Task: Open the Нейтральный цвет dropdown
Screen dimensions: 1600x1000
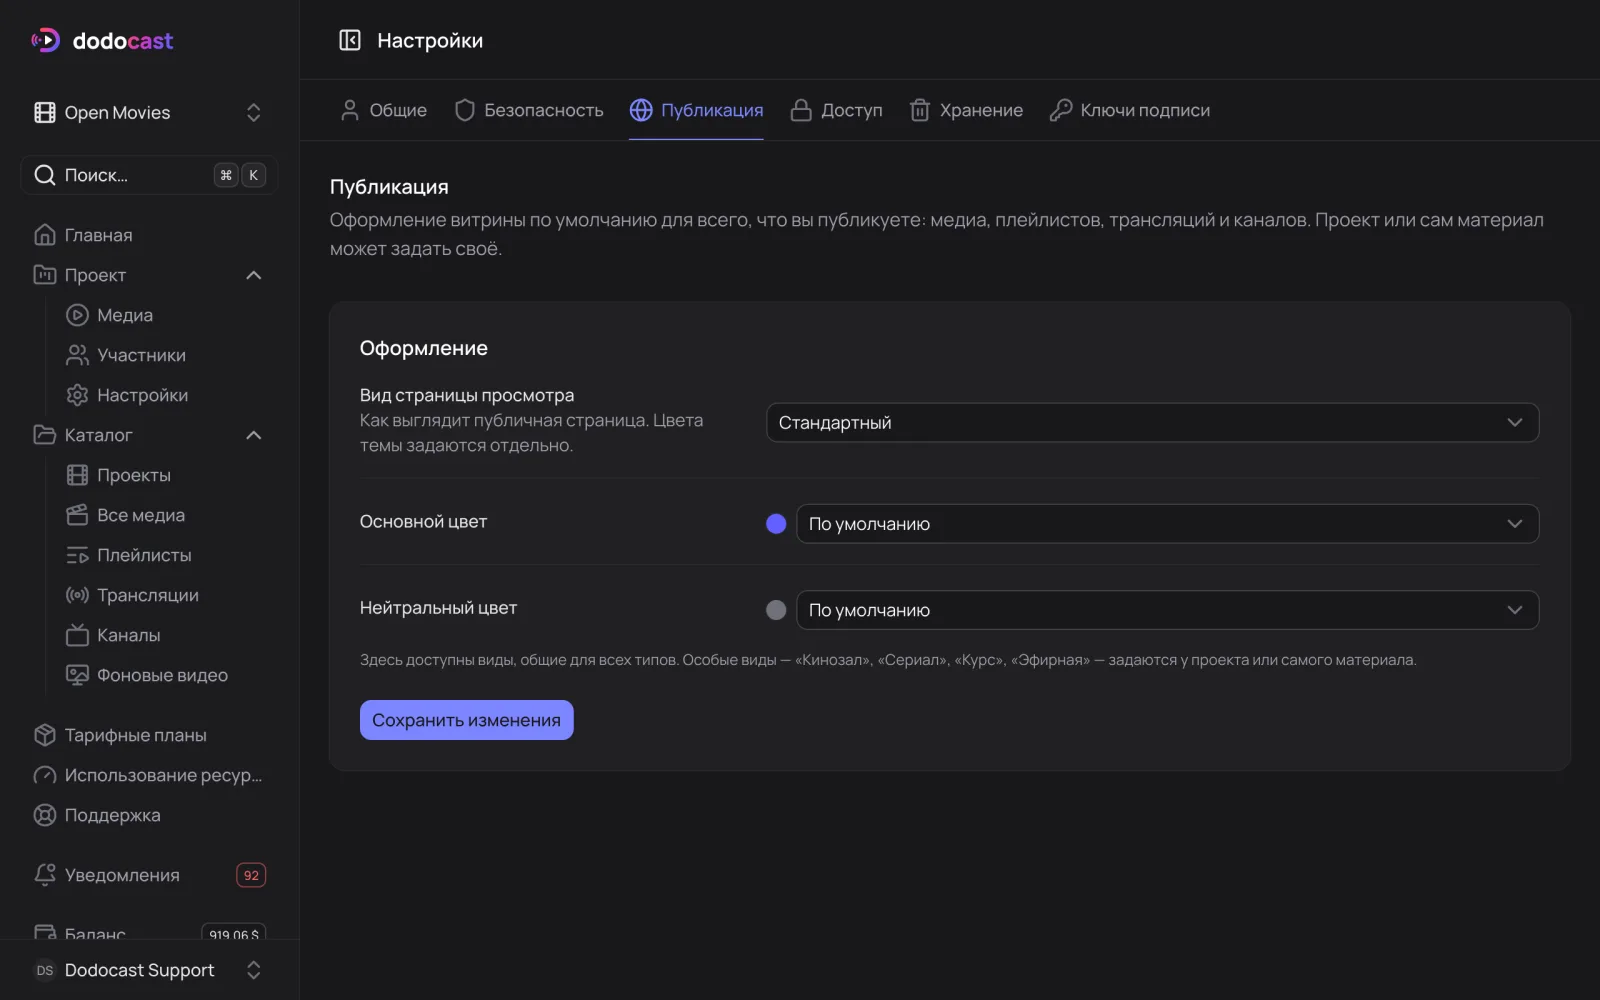Action: pos(1167,610)
